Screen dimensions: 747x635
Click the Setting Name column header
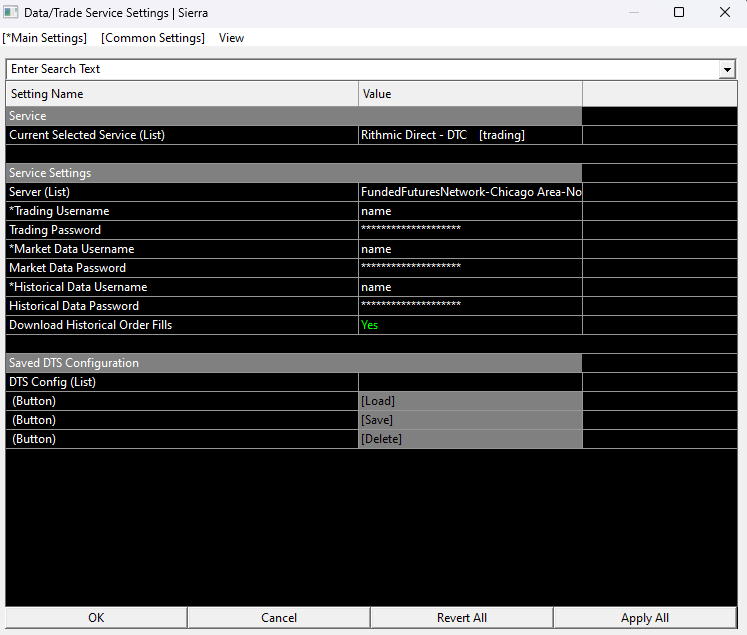tap(182, 94)
